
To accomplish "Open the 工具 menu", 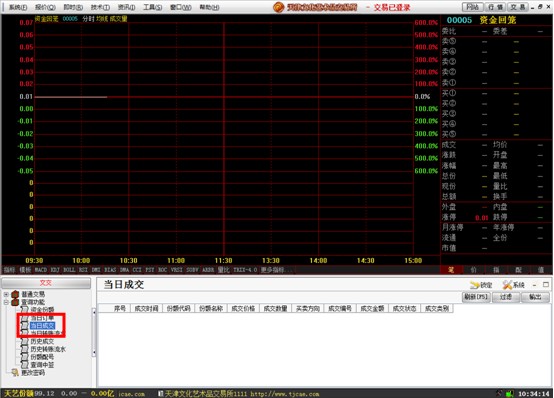I will coord(153,7).
